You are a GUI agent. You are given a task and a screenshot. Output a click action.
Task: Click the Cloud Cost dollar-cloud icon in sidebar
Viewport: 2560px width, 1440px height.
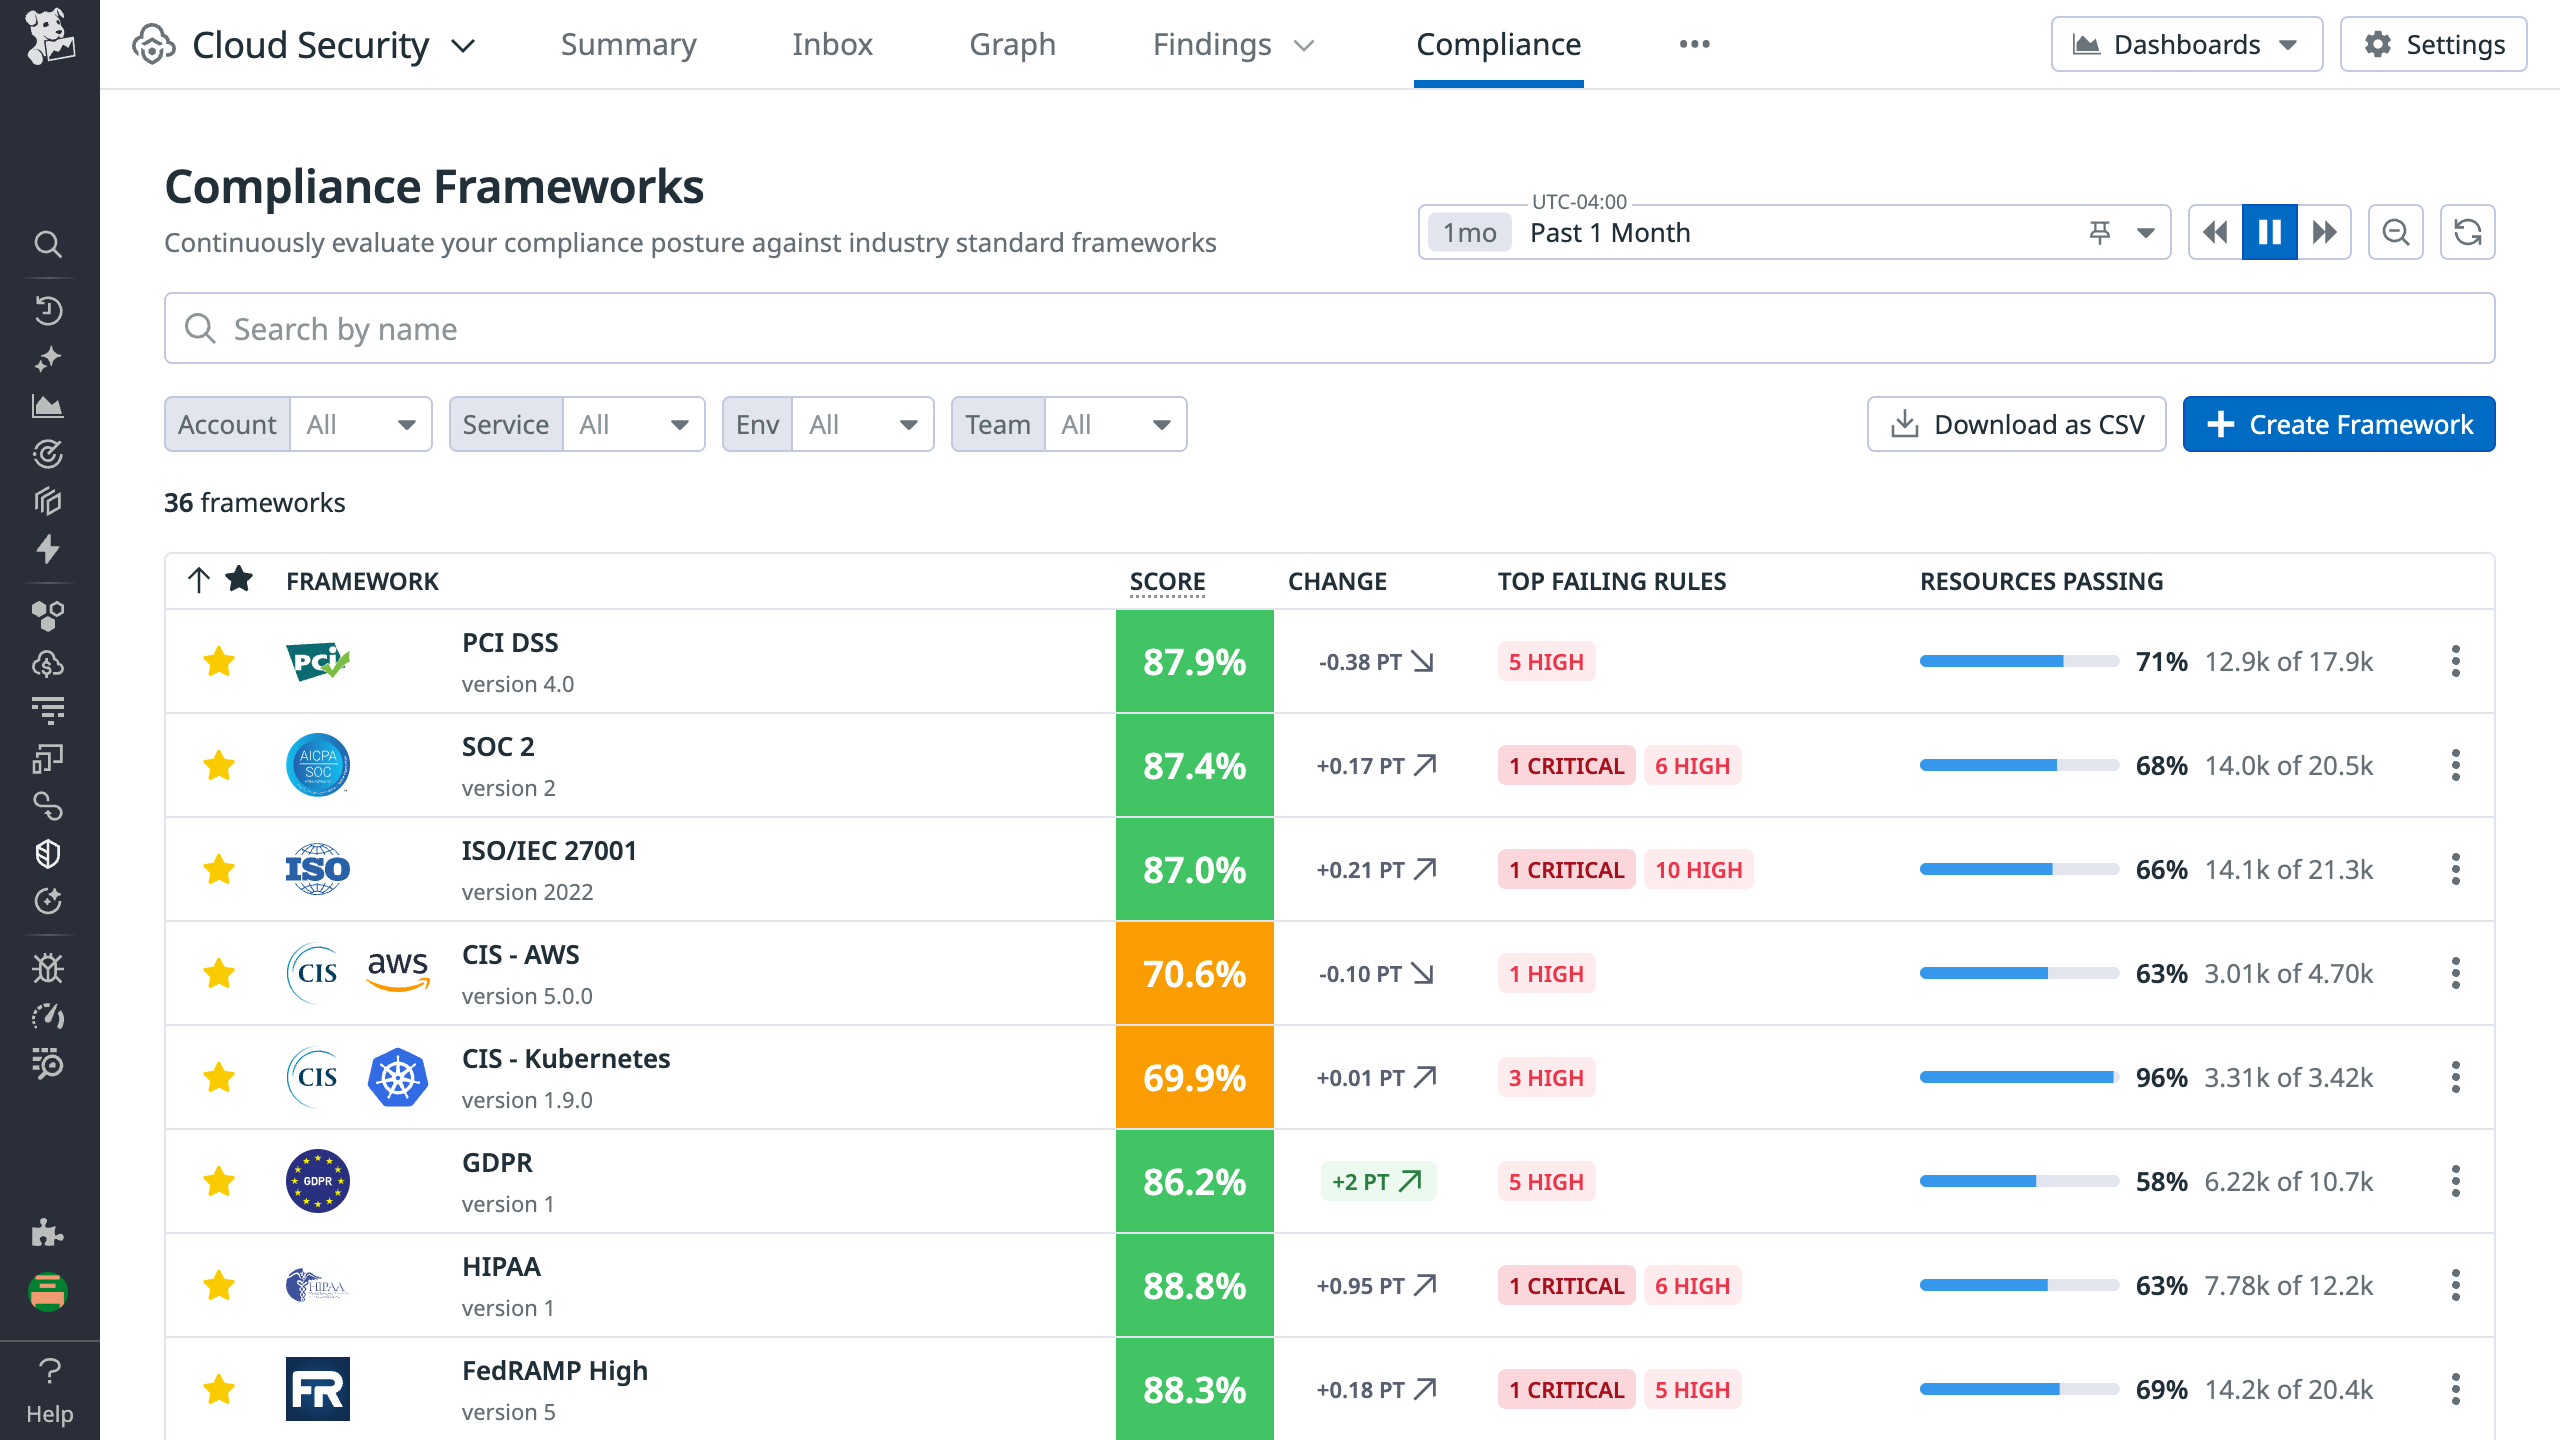pos(49,663)
